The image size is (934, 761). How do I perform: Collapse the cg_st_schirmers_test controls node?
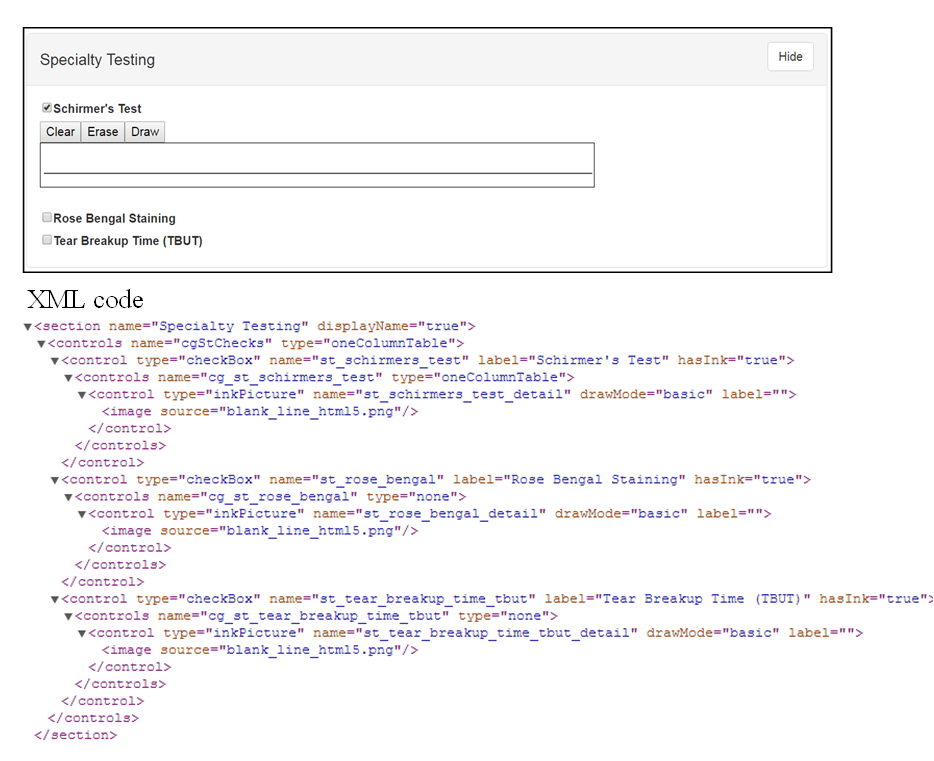point(69,378)
